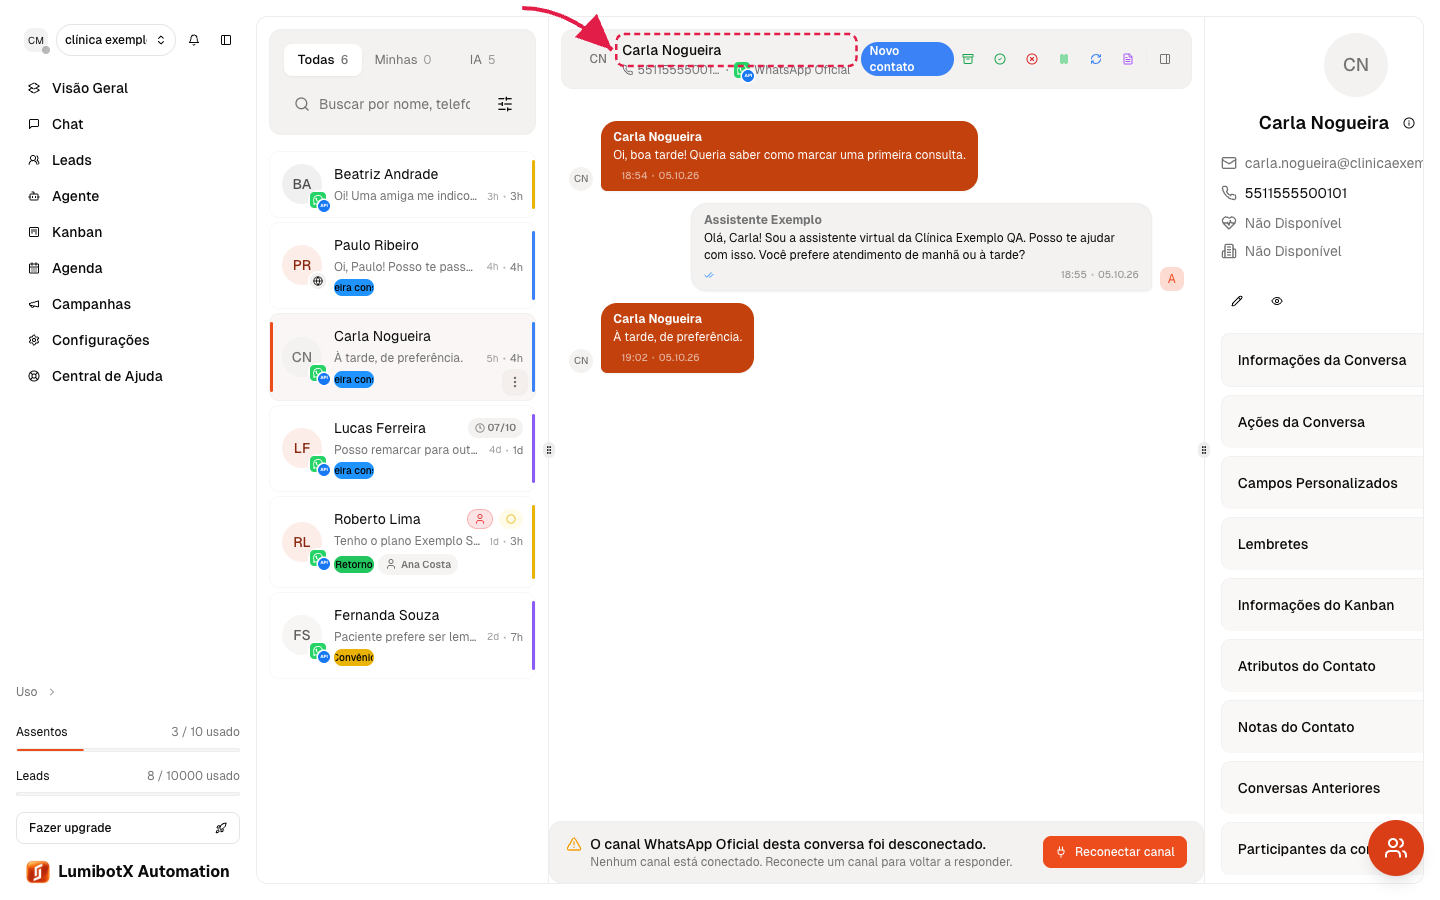1440x900 pixels.
Task: Expand the Uso section chevron
Action: pos(52,692)
